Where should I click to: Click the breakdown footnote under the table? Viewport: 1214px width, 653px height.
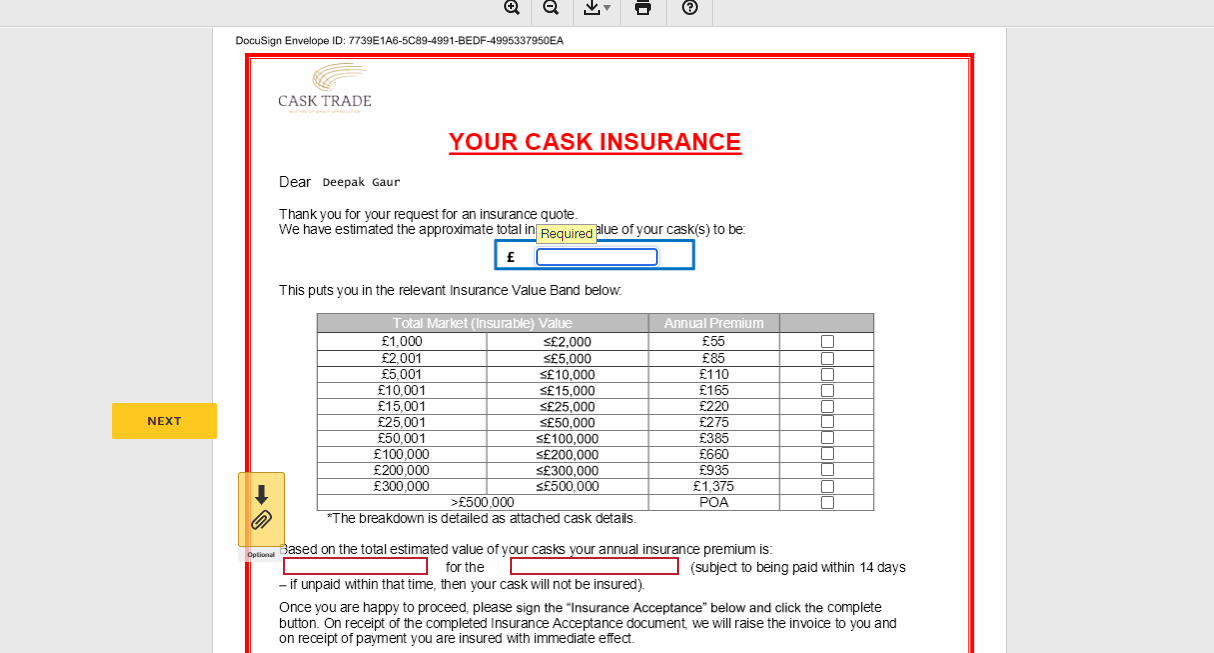(x=482, y=518)
